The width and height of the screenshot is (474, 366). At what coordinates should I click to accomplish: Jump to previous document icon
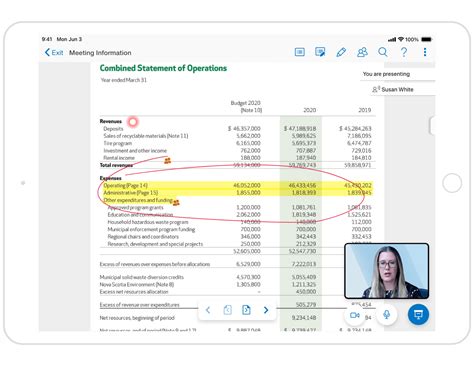227,310
